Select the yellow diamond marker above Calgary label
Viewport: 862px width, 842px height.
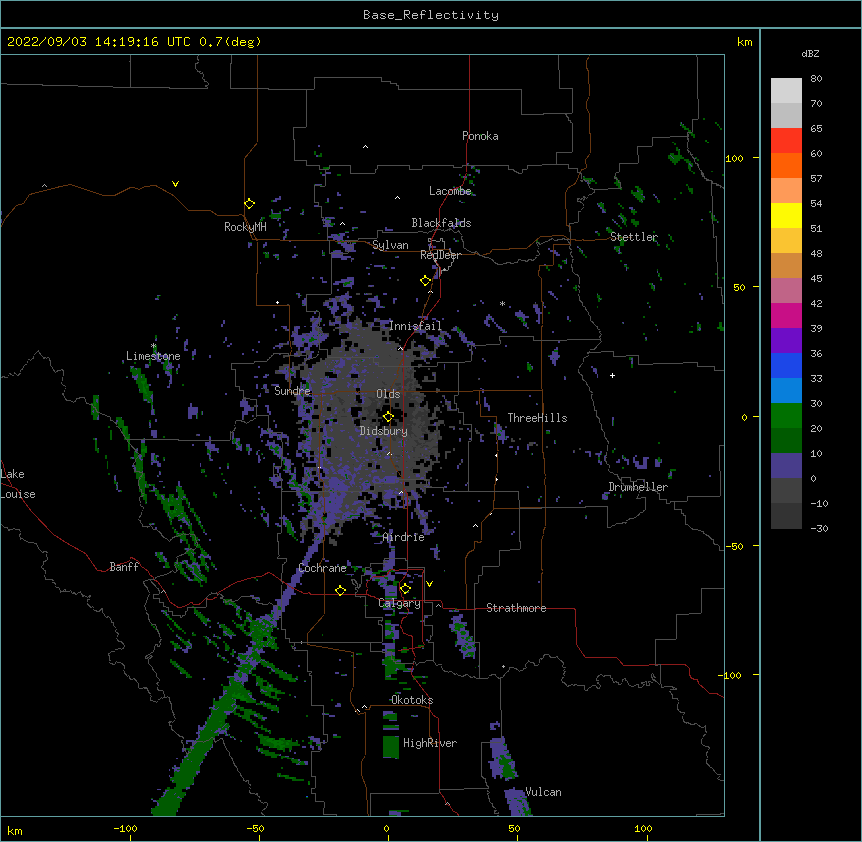pyautogui.click(x=405, y=589)
